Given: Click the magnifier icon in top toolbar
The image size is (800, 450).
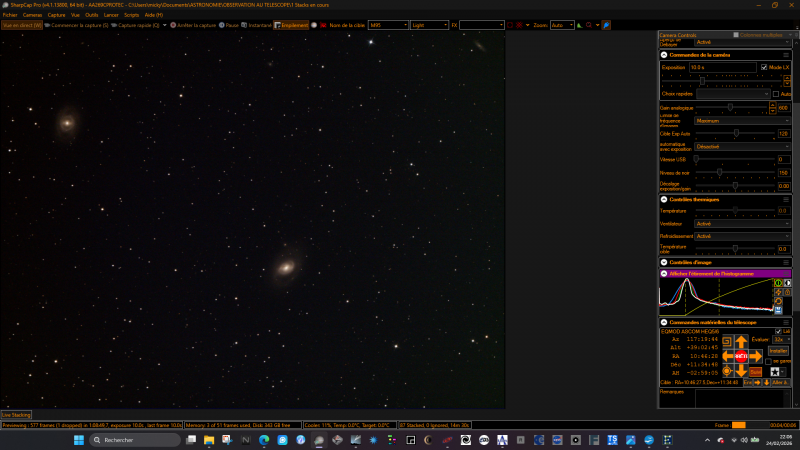Looking at the screenshot, I should [589, 25].
